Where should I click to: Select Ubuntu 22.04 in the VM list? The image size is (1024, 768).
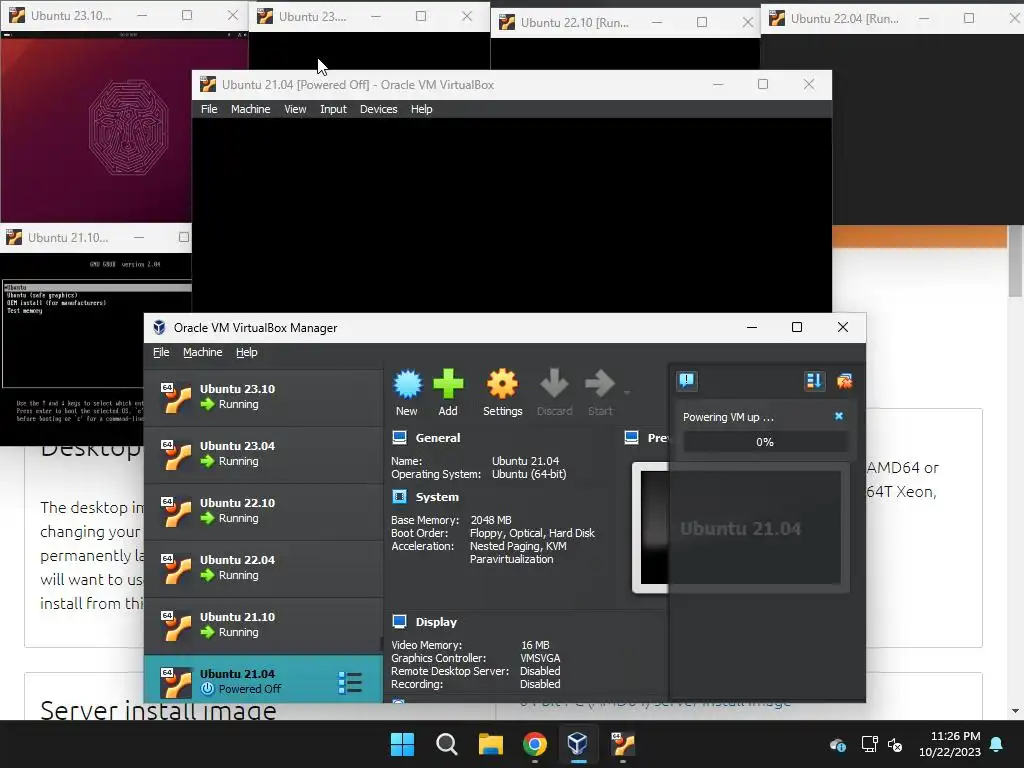coord(263,568)
